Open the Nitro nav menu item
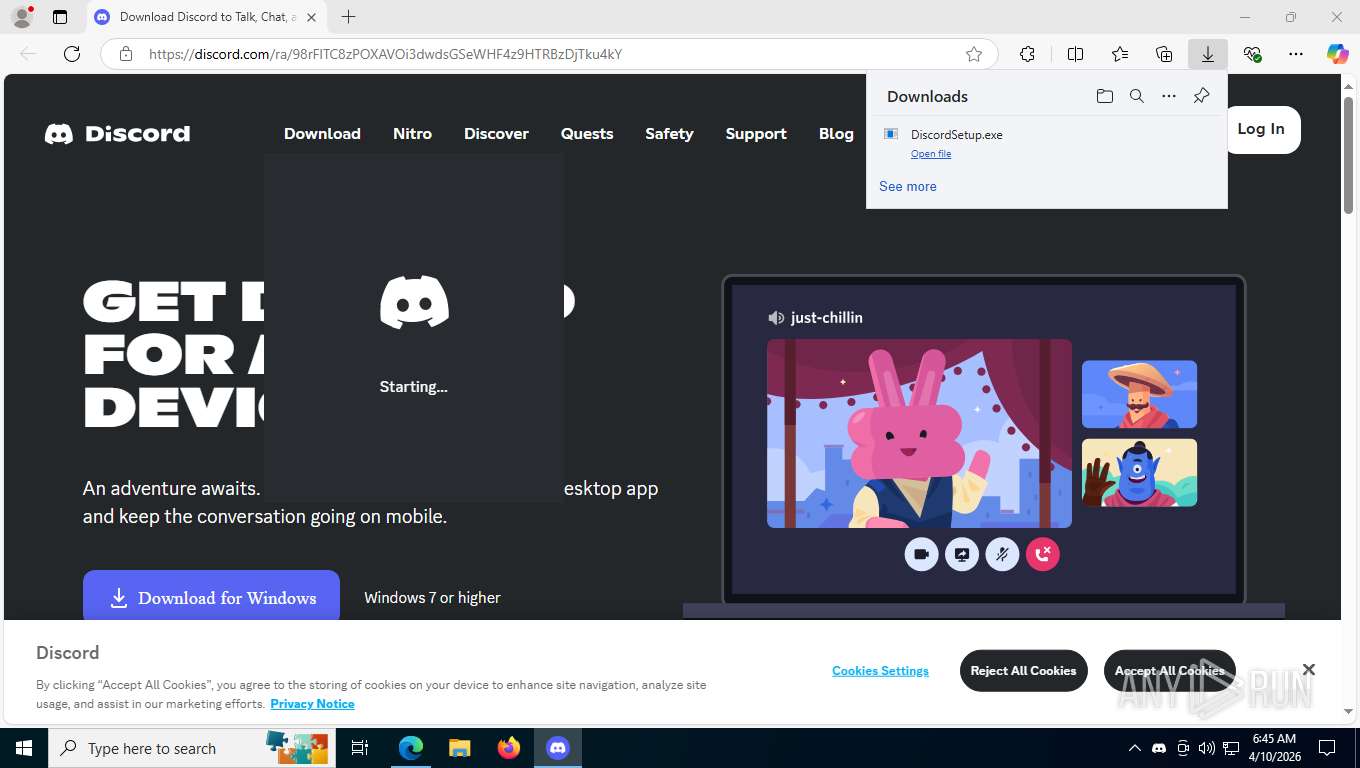The width and height of the screenshot is (1360, 768). click(x=412, y=133)
